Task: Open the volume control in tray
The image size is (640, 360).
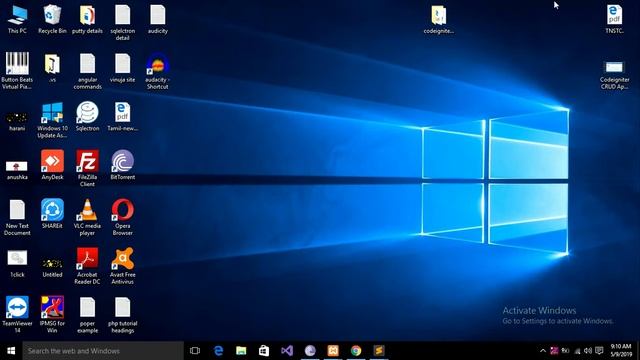Action: click(x=588, y=351)
